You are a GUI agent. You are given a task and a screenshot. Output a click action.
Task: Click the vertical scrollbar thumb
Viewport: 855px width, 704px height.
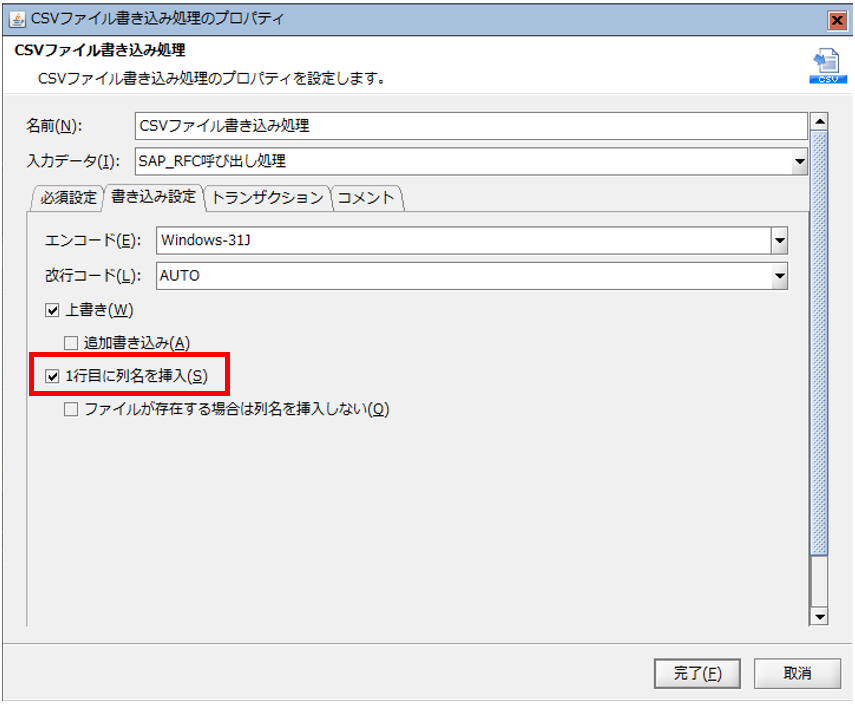click(x=819, y=340)
